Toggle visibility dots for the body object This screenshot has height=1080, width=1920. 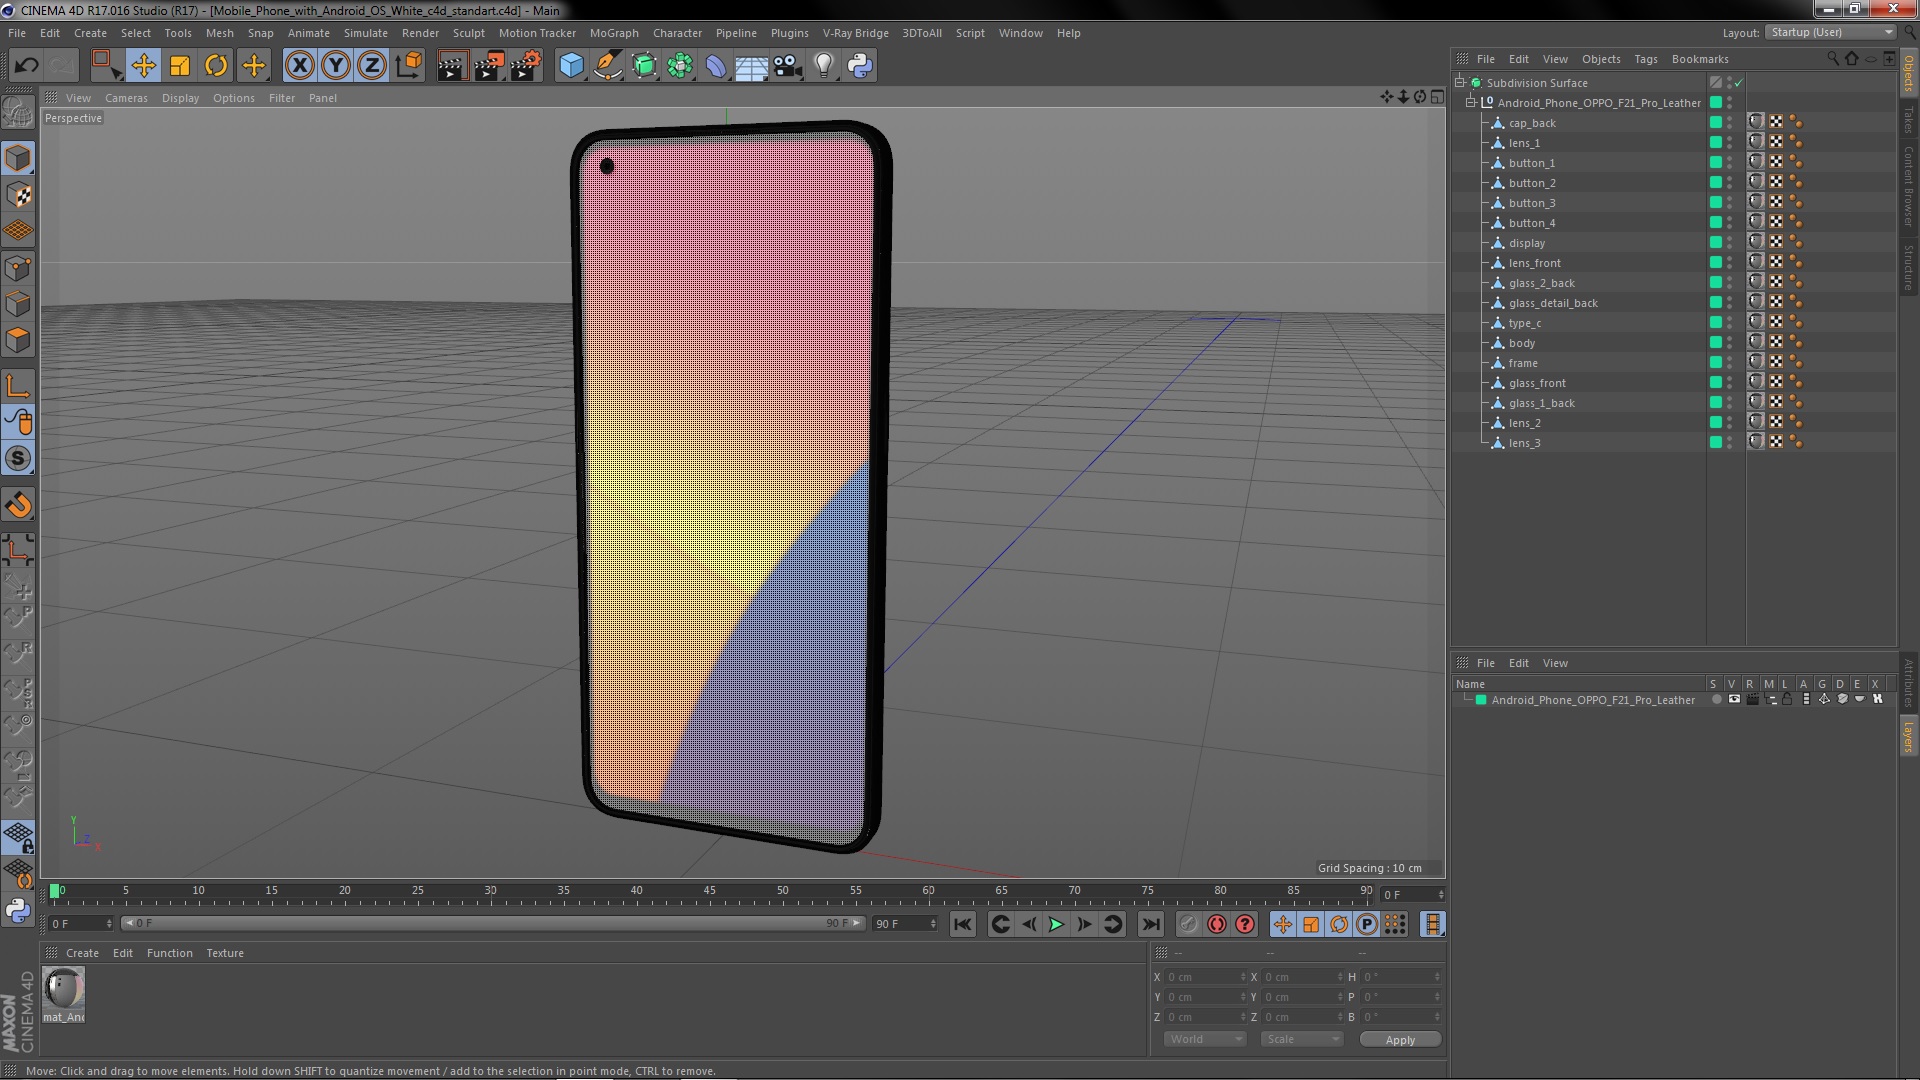(1729, 342)
